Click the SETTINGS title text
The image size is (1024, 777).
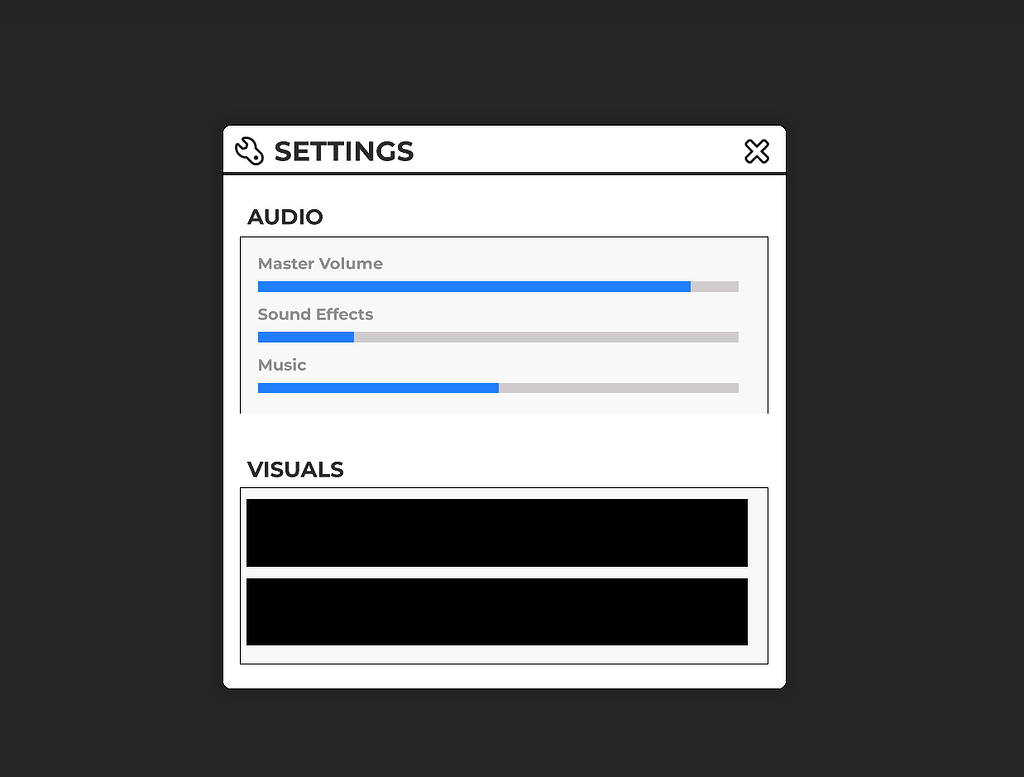click(344, 151)
